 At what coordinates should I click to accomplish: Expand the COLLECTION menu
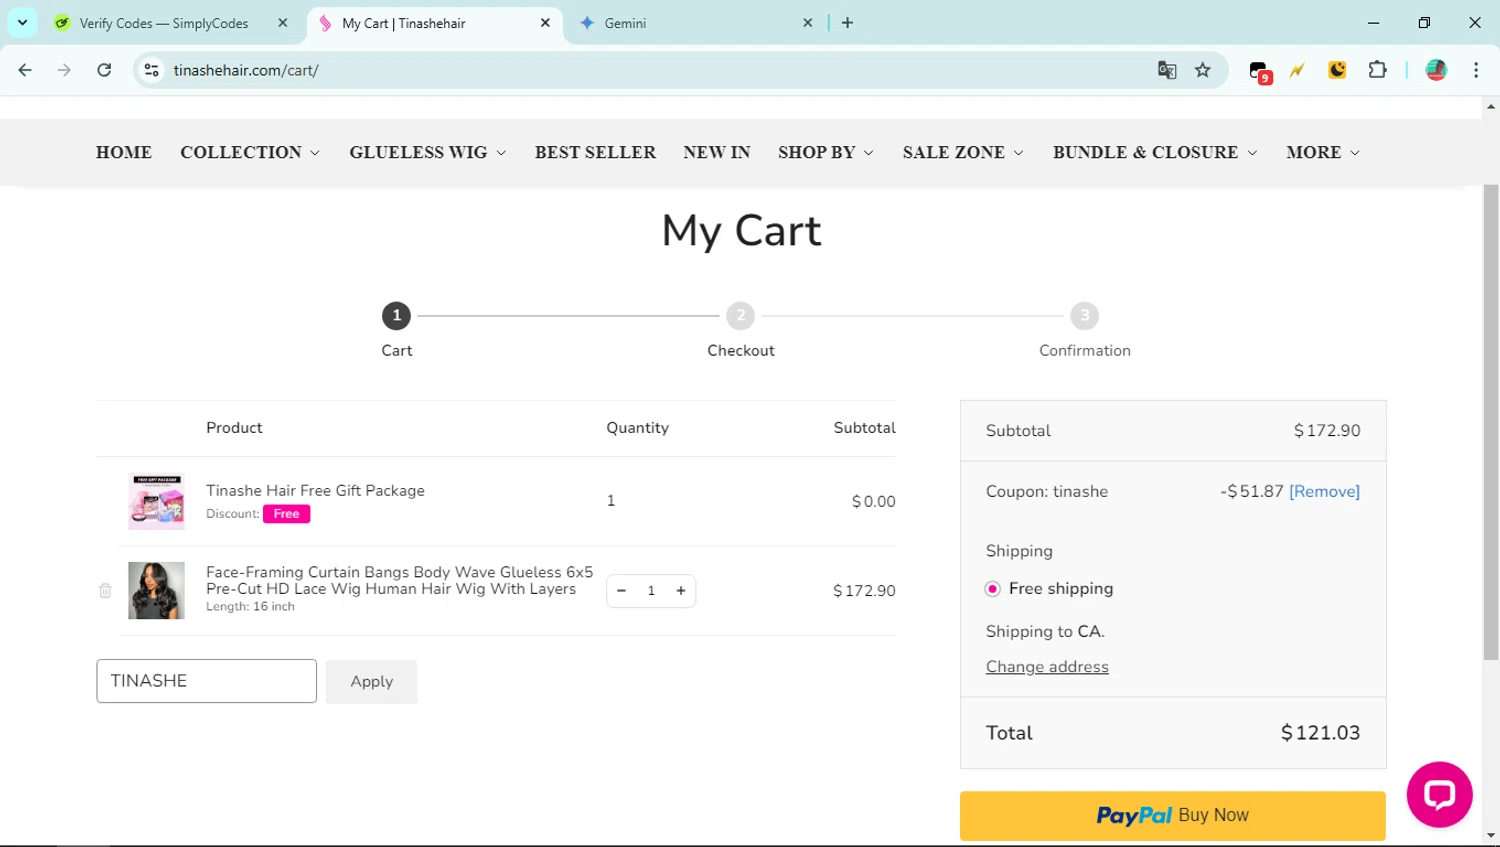click(250, 152)
